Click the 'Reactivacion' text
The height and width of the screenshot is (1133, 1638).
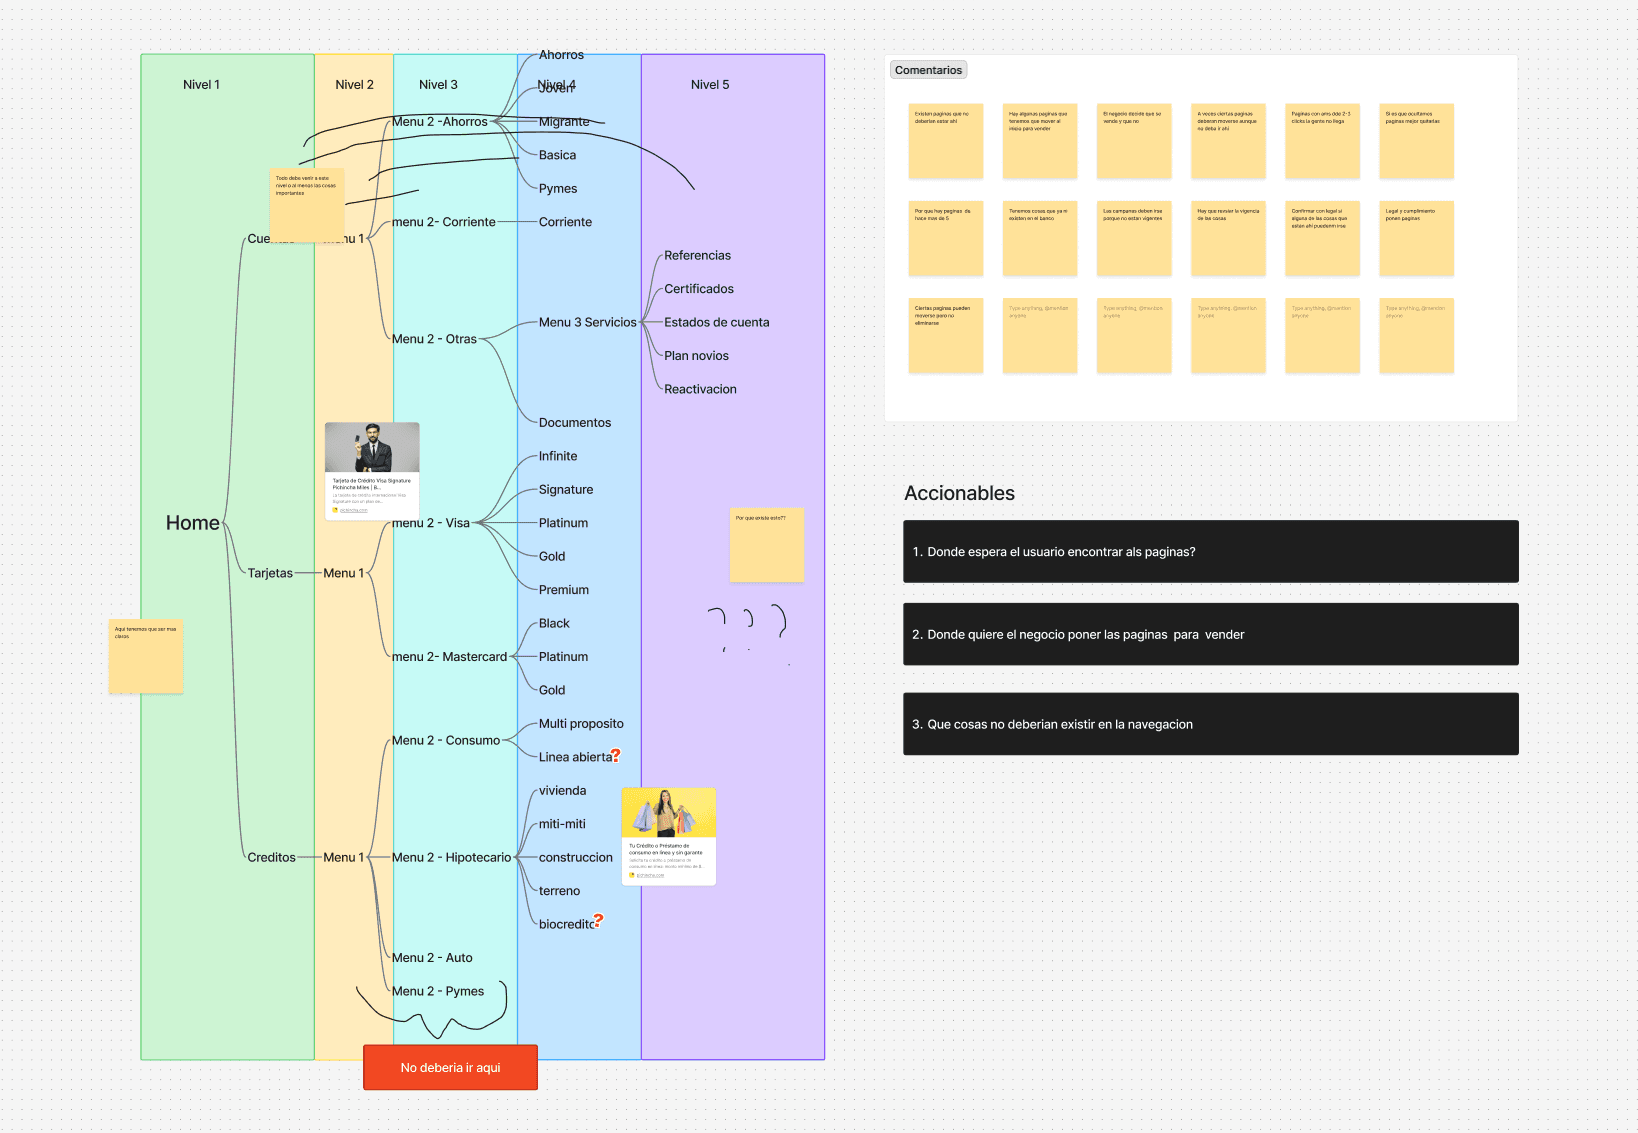tap(700, 389)
